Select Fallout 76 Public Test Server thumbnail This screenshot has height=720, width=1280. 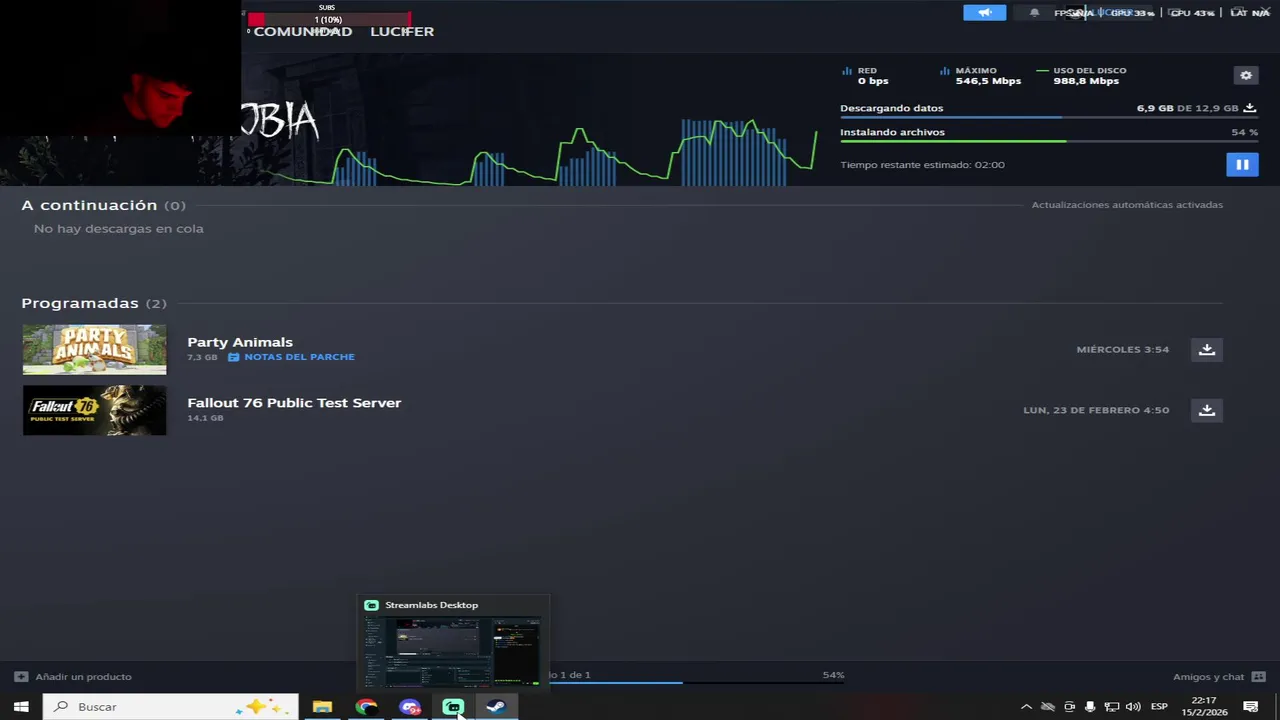(95, 410)
